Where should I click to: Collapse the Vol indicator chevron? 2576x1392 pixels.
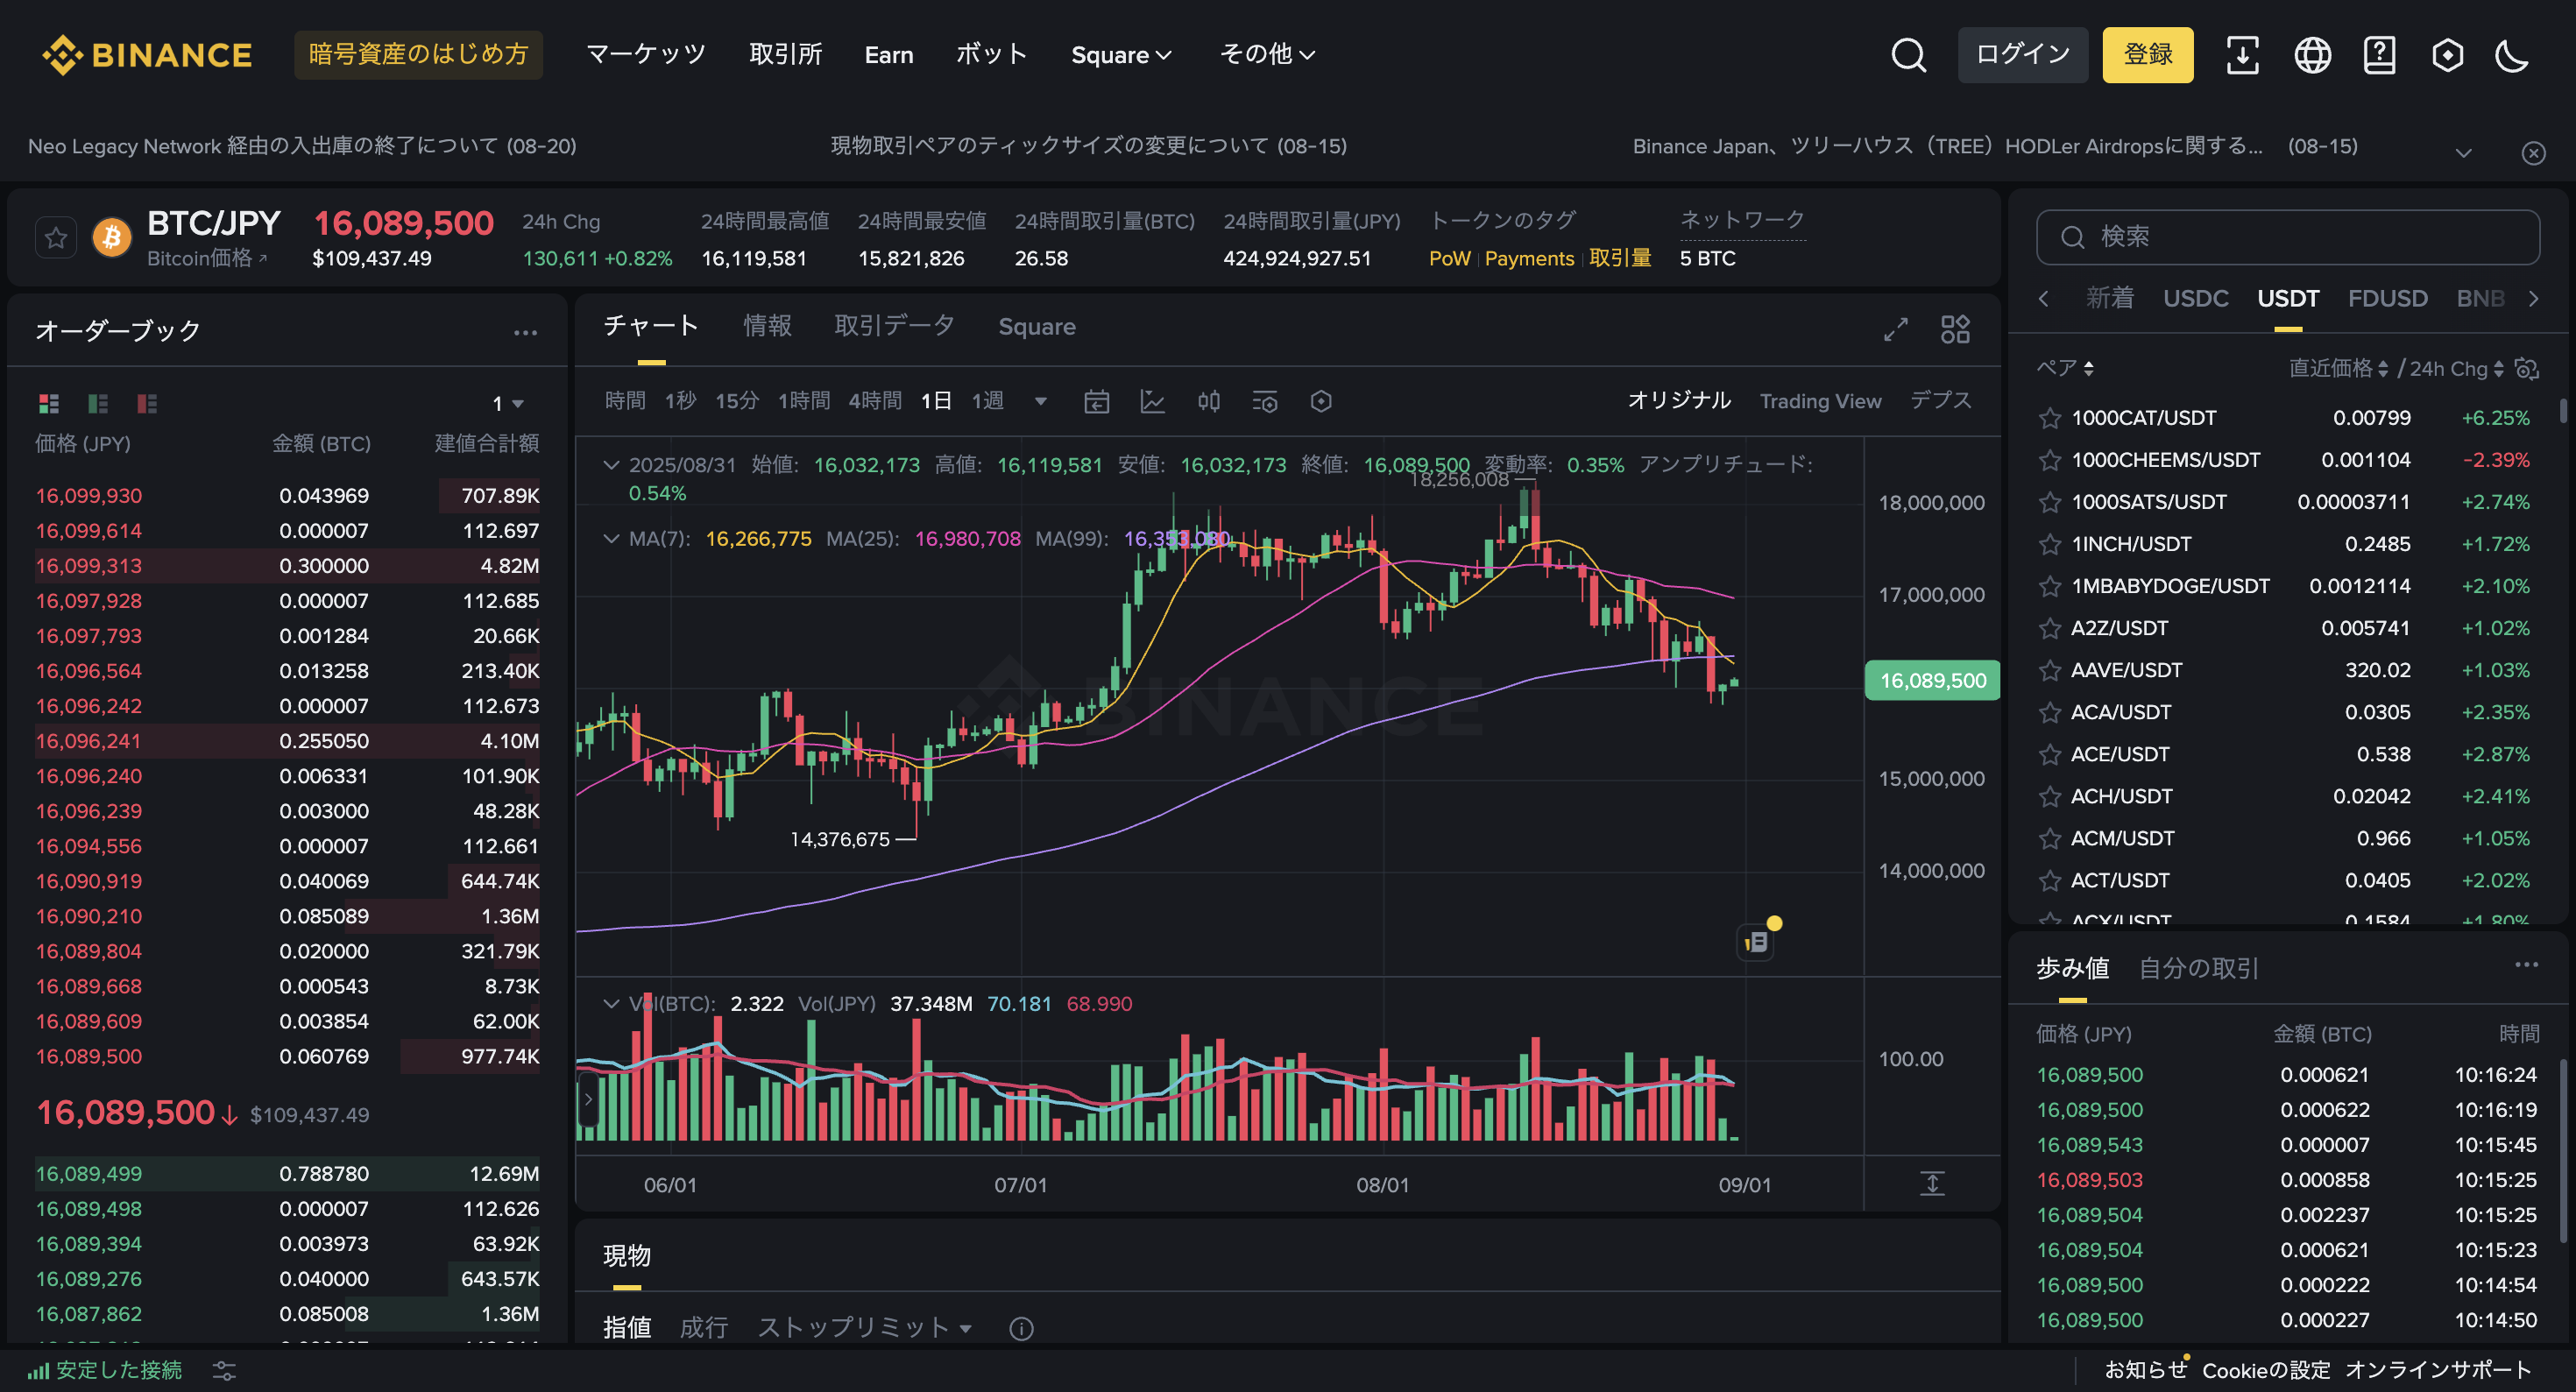tap(611, 1004)
